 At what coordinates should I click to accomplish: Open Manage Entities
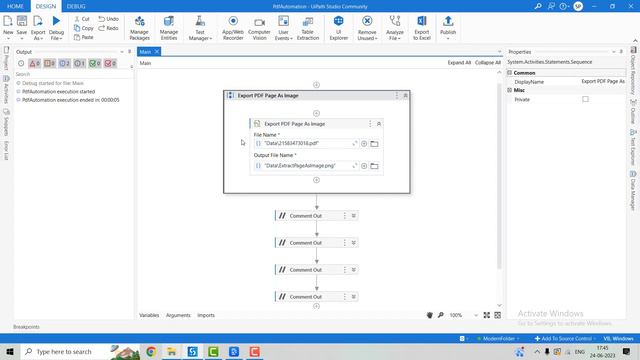pyautogui.click(x=169, y=28)
